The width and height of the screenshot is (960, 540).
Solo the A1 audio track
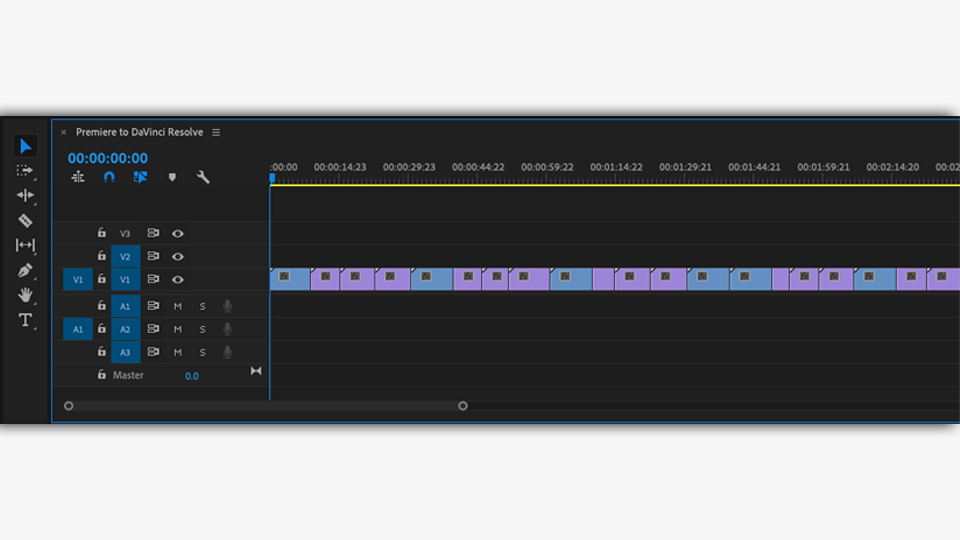point(203,306)
